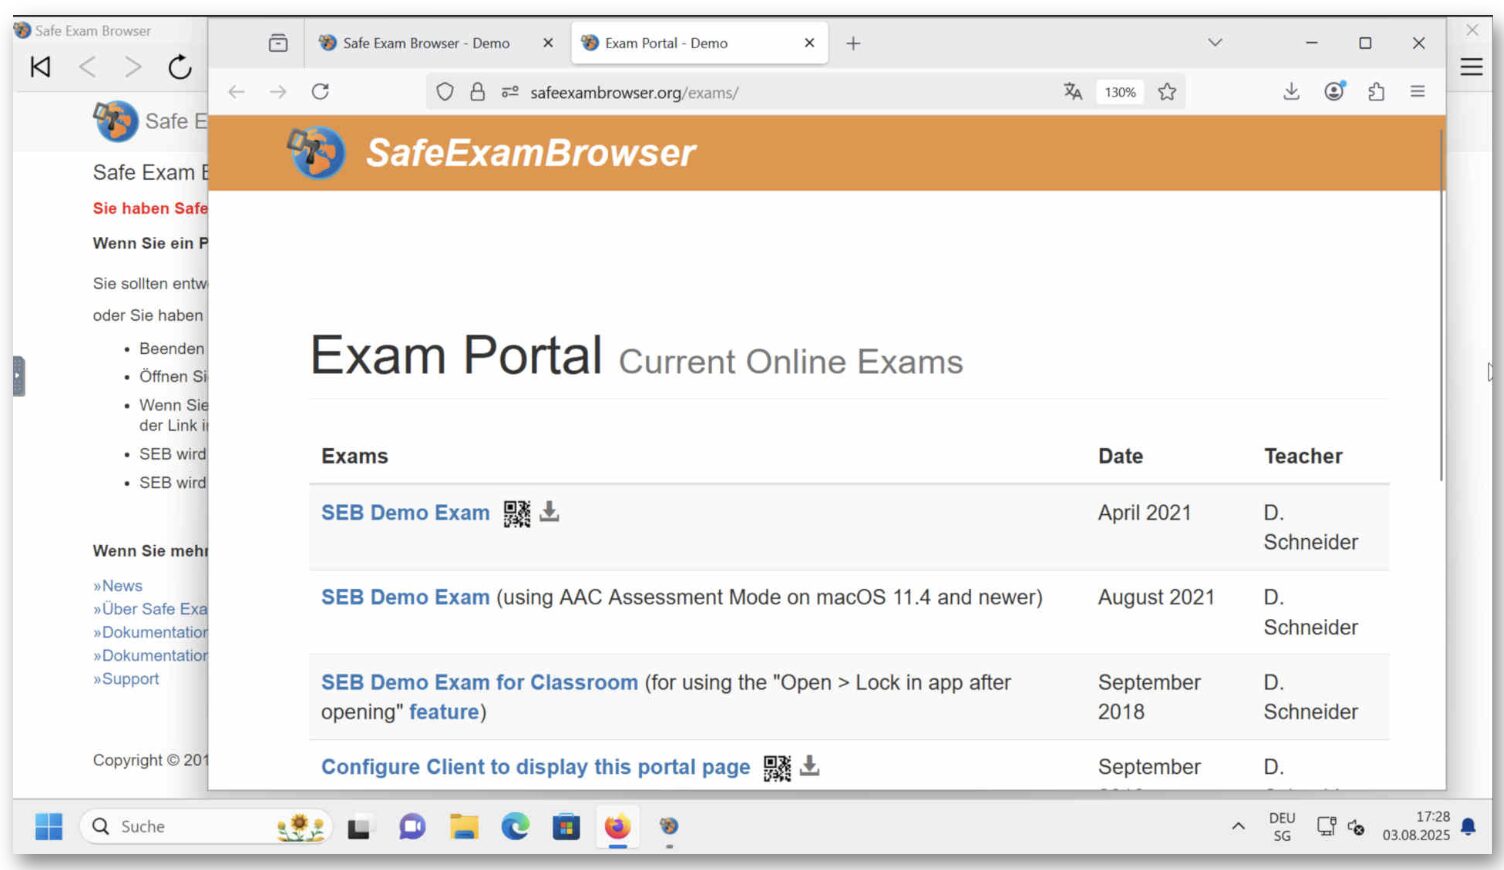Reload the Exam Portal page
This screenshot has width=1504, height=870.
pos(320,92)
